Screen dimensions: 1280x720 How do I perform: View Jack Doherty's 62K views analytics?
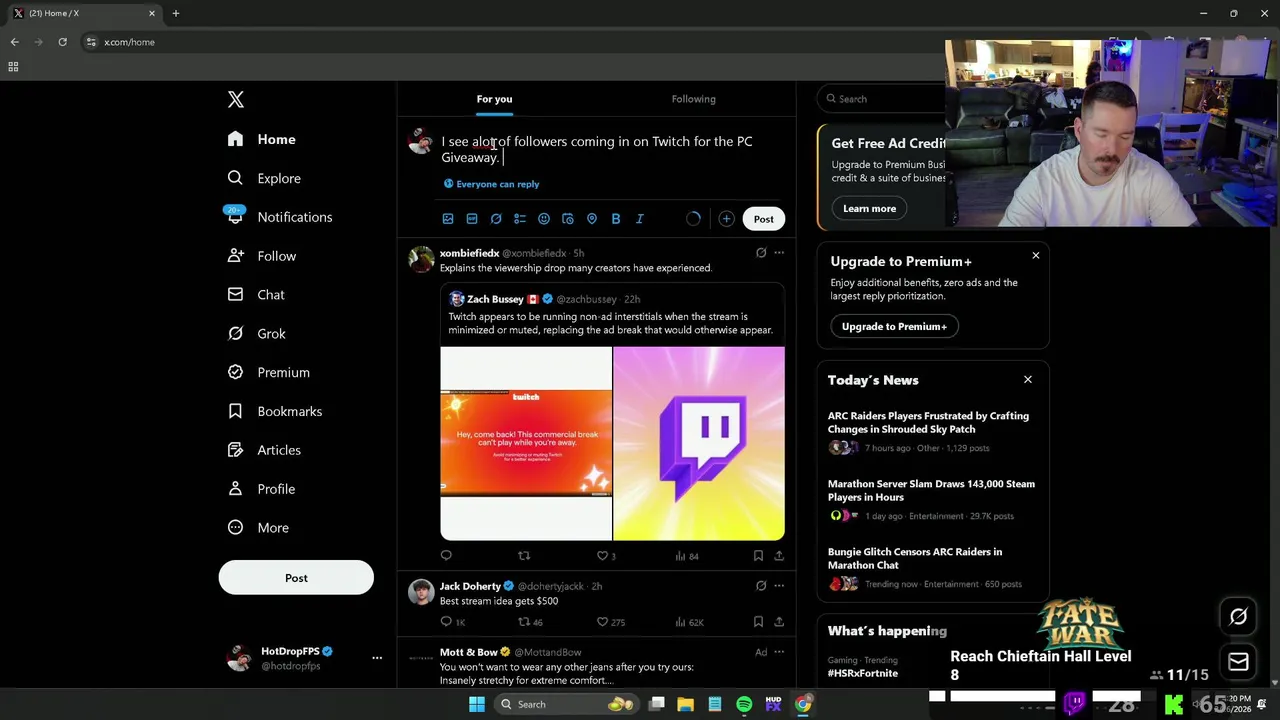(690, 622)
